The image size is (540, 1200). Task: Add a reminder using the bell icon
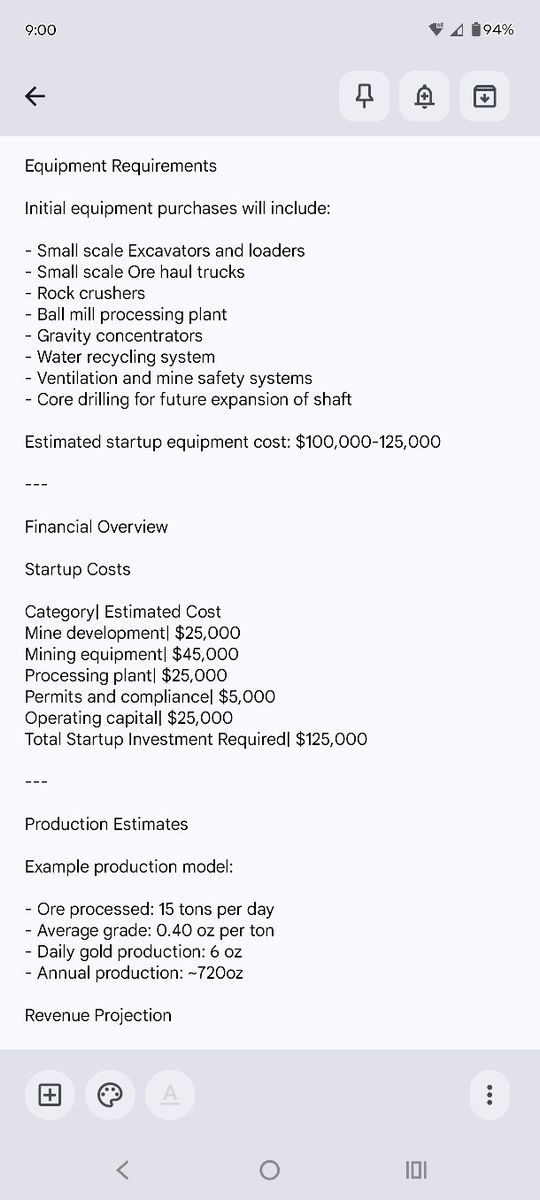[425, 96]
